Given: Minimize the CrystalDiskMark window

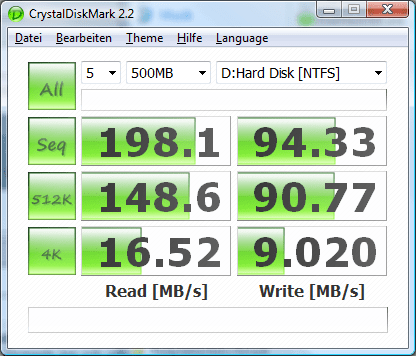Looking at the screenshot, I should [329, 10].
